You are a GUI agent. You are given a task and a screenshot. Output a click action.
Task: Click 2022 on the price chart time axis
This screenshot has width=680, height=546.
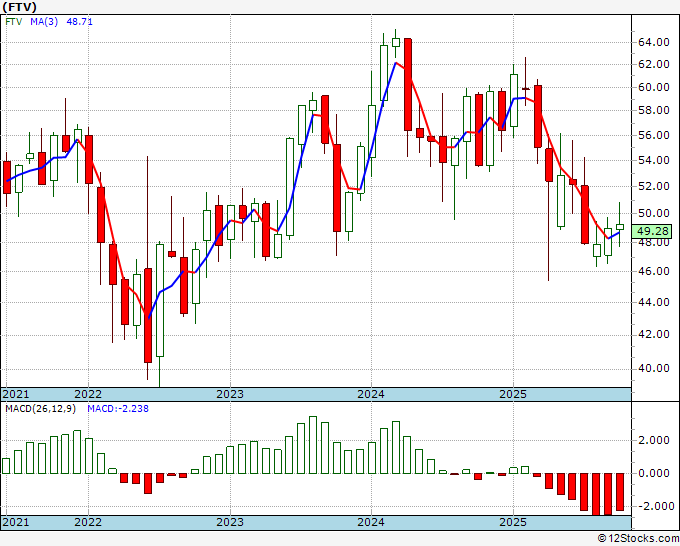(x=88, y=395)
